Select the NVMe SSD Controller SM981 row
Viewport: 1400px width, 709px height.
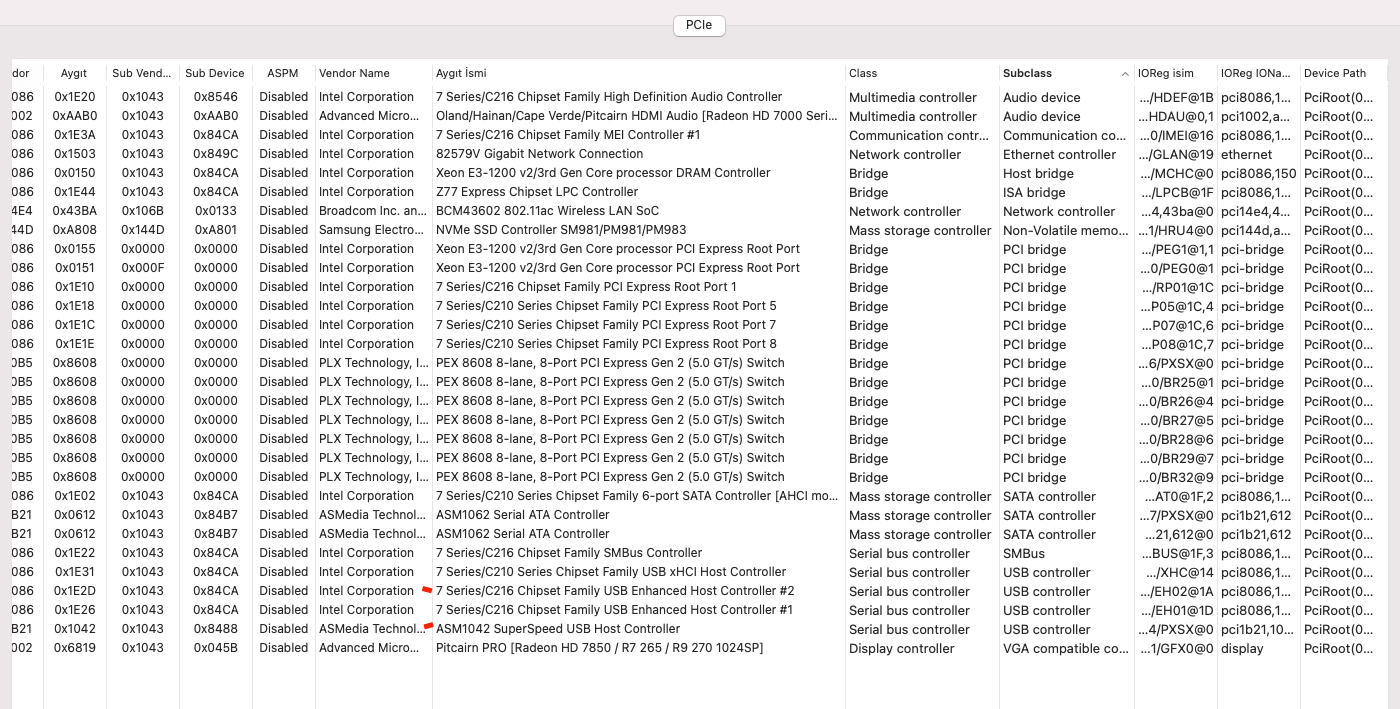pyautogui.click(x=561, y=230)
